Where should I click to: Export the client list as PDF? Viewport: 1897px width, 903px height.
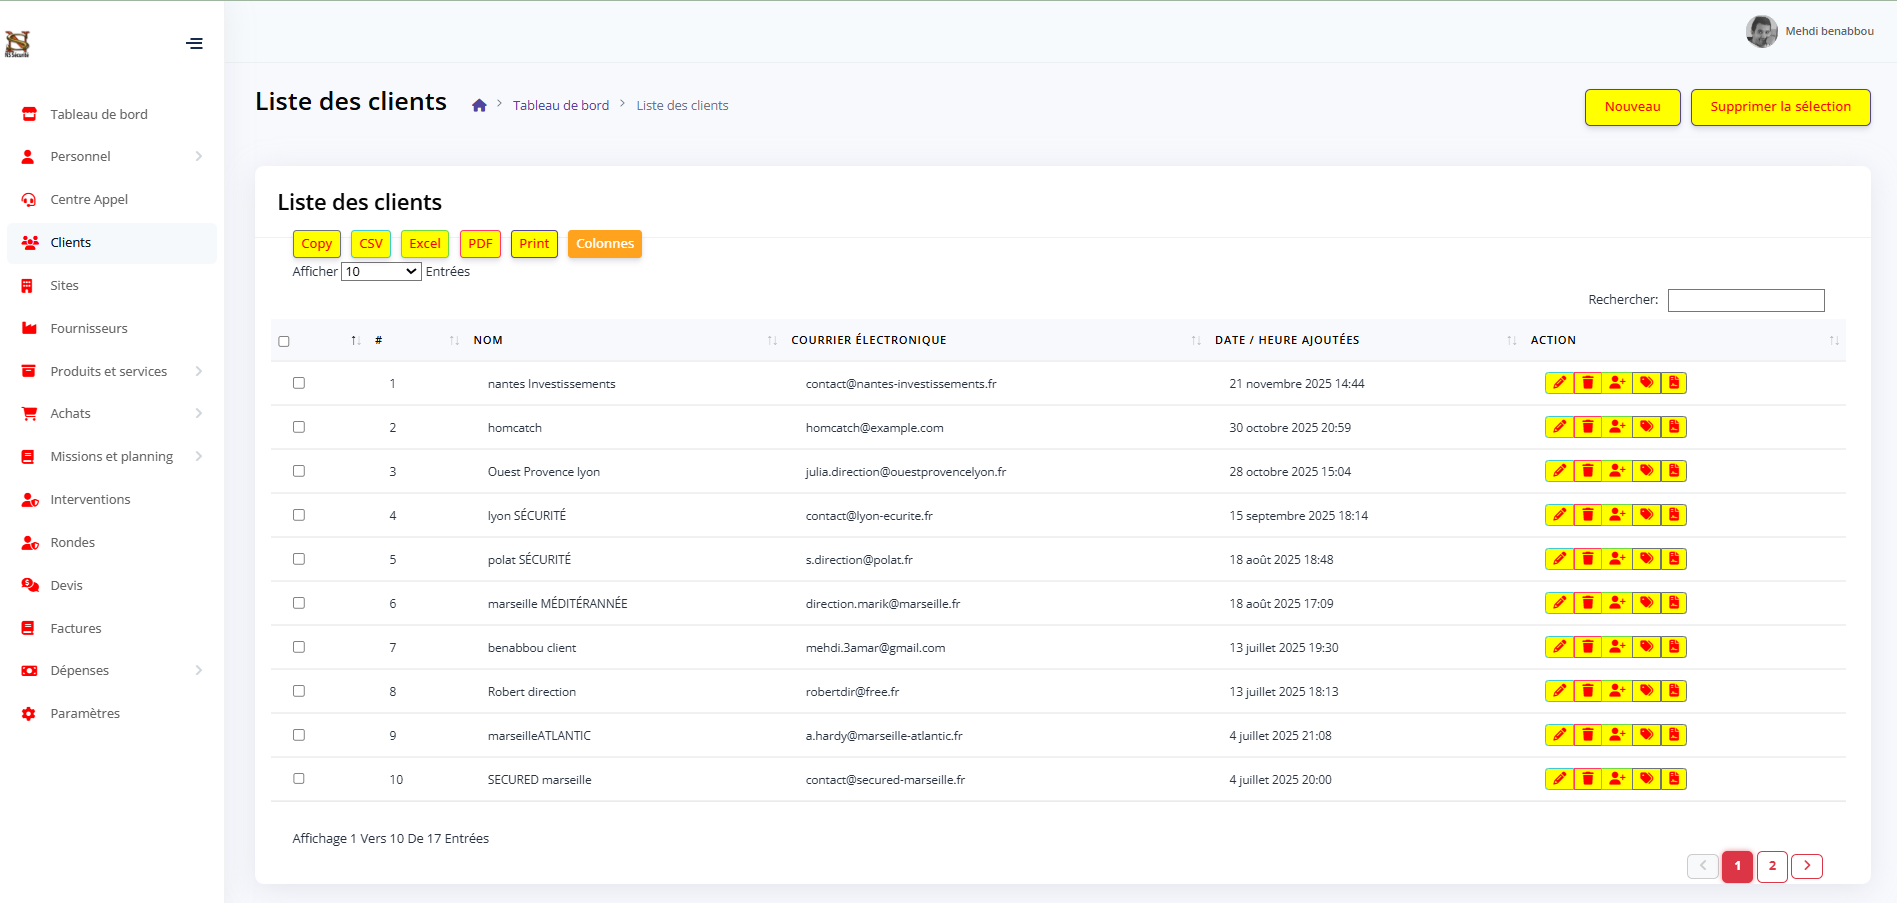tap(480, 243)
